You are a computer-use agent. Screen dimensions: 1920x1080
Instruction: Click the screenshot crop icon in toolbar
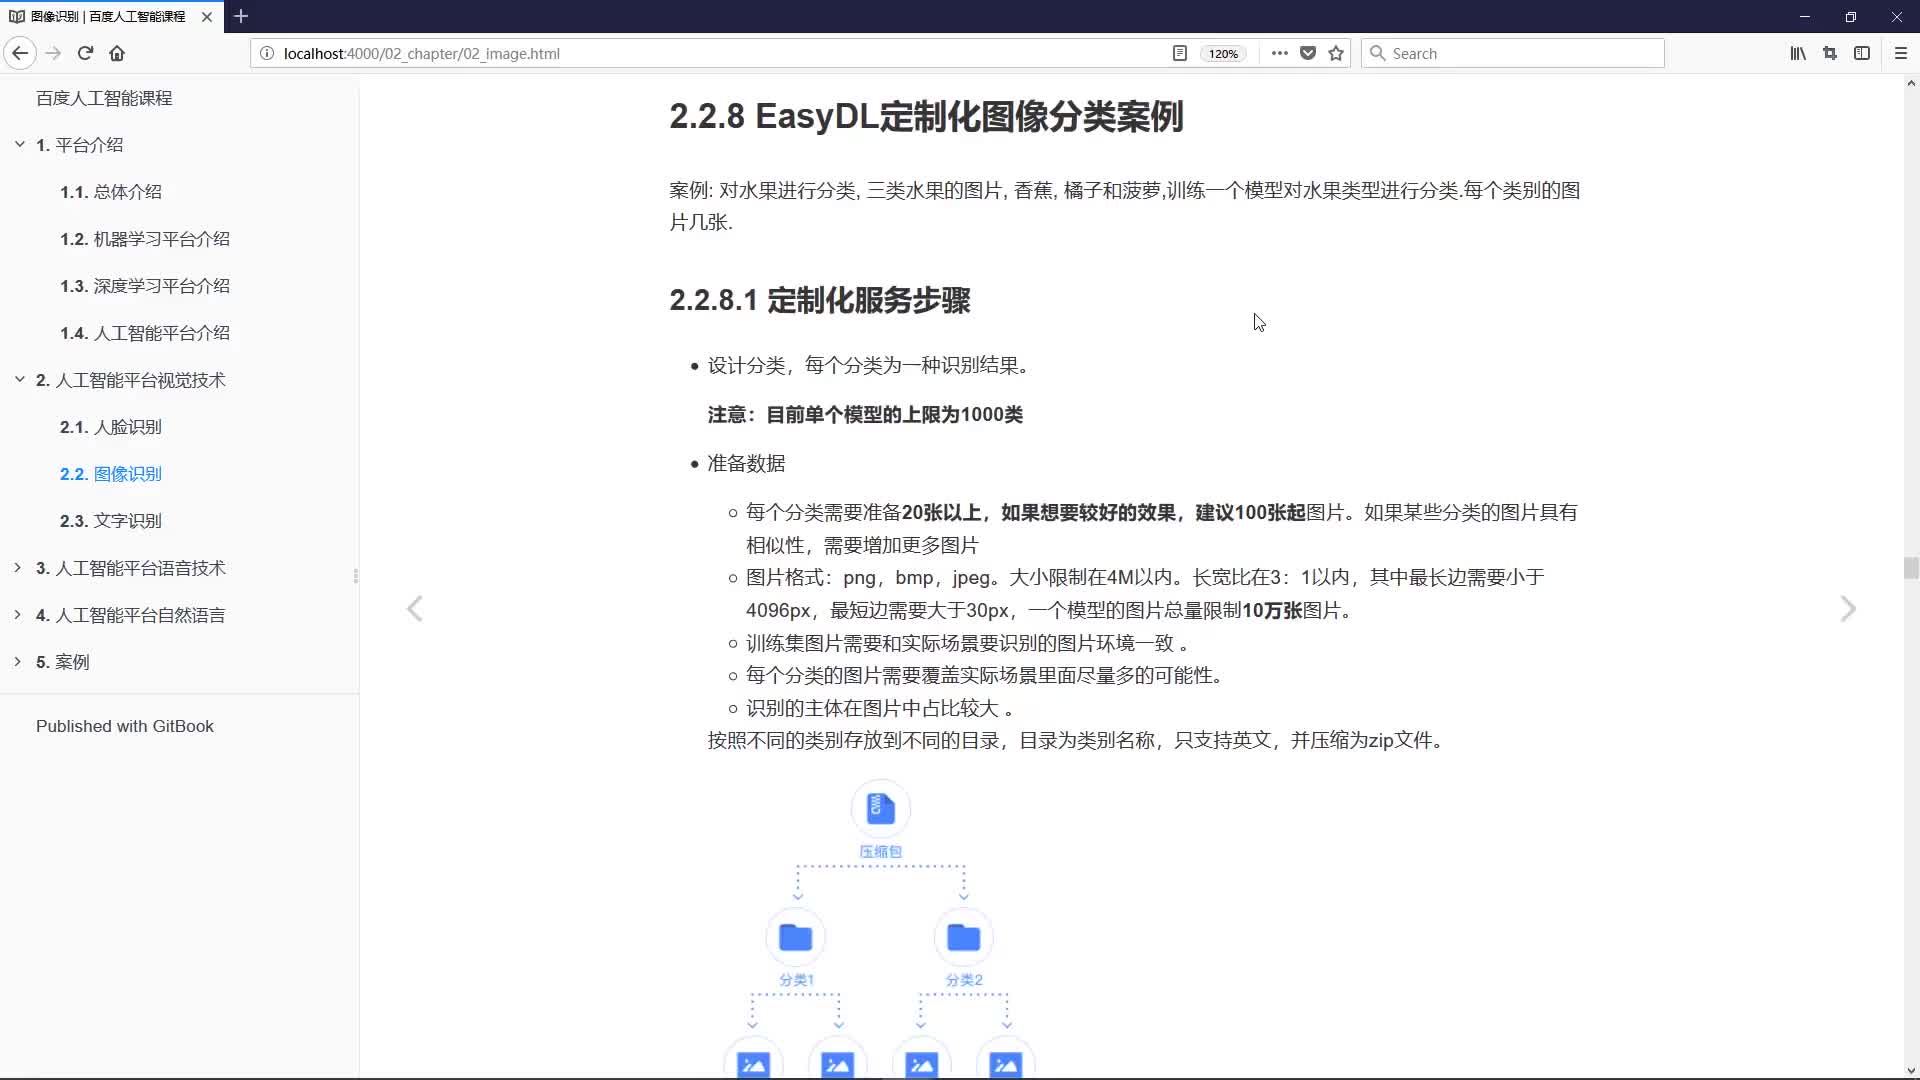pyautogui.click(x=1829, y=53)
